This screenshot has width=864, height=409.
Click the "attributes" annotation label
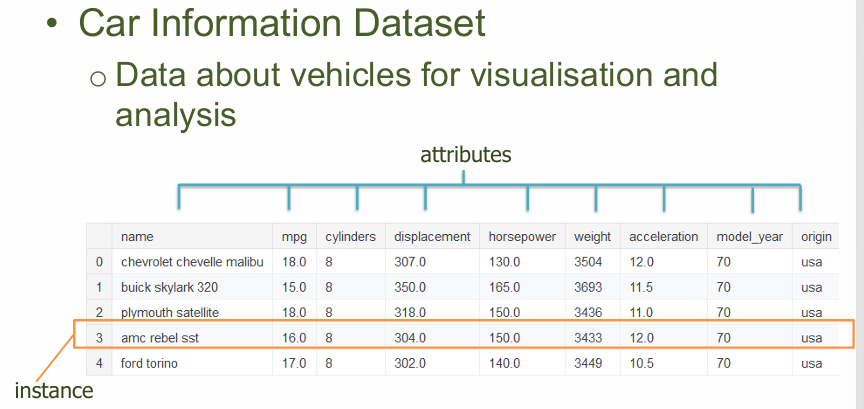(465, 155)
